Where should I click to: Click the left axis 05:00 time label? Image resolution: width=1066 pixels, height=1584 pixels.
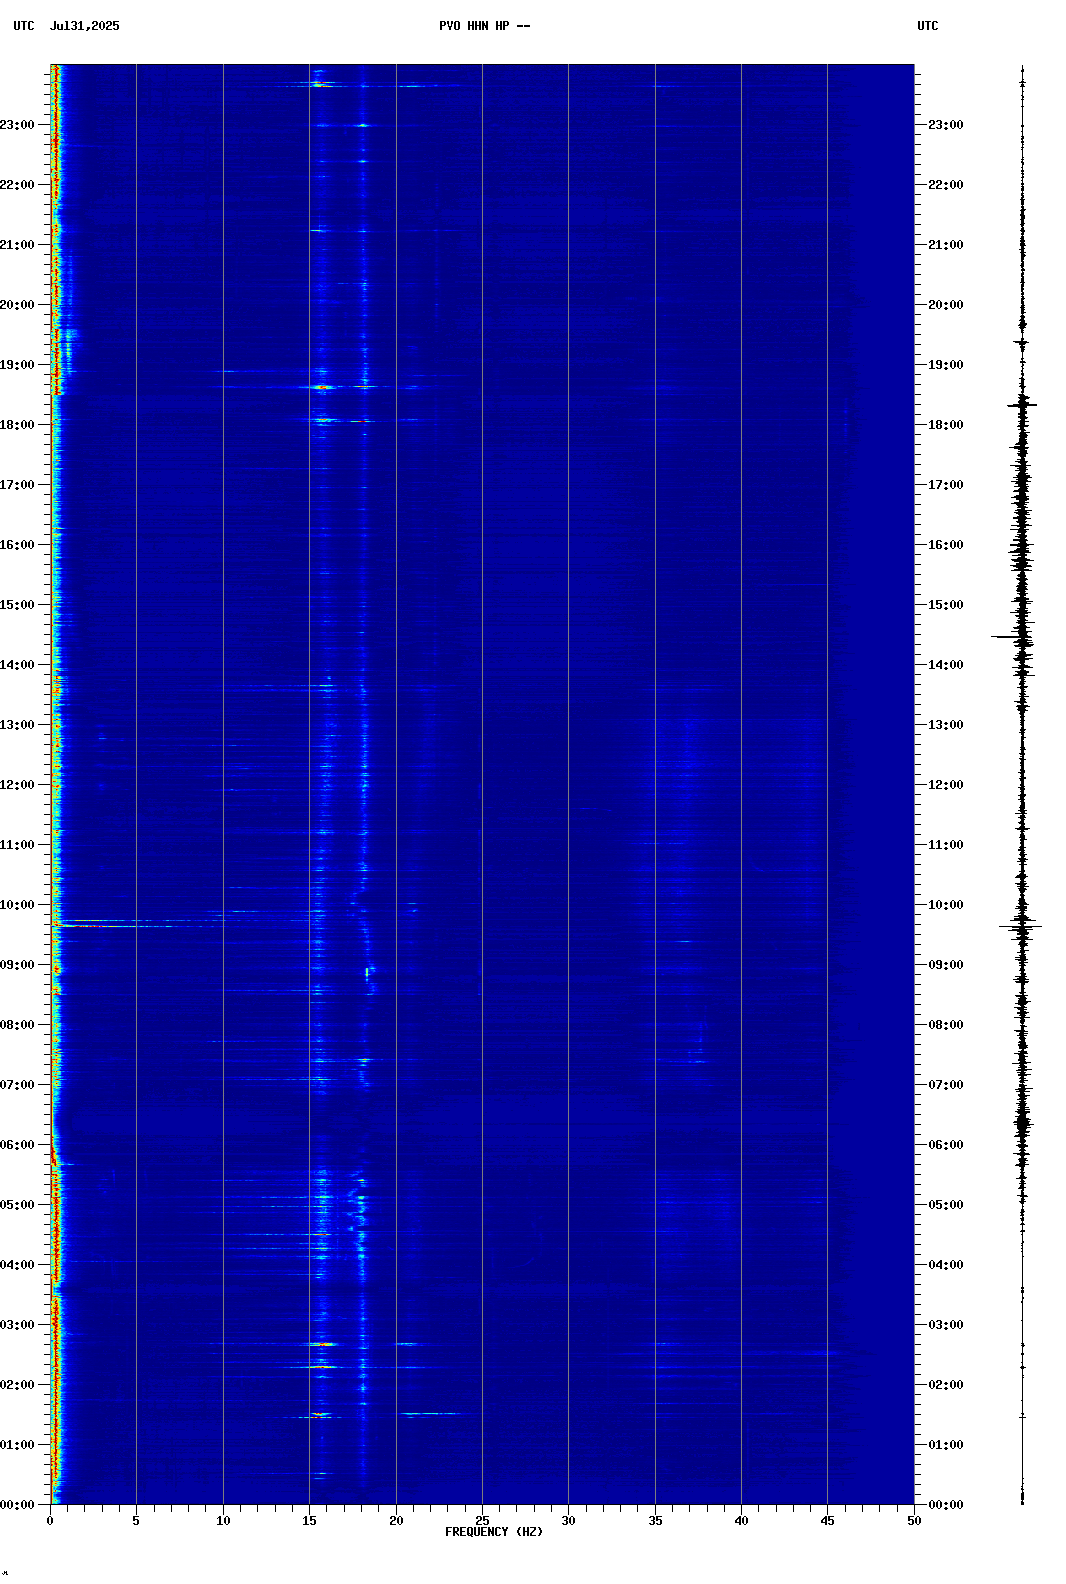17,1205
